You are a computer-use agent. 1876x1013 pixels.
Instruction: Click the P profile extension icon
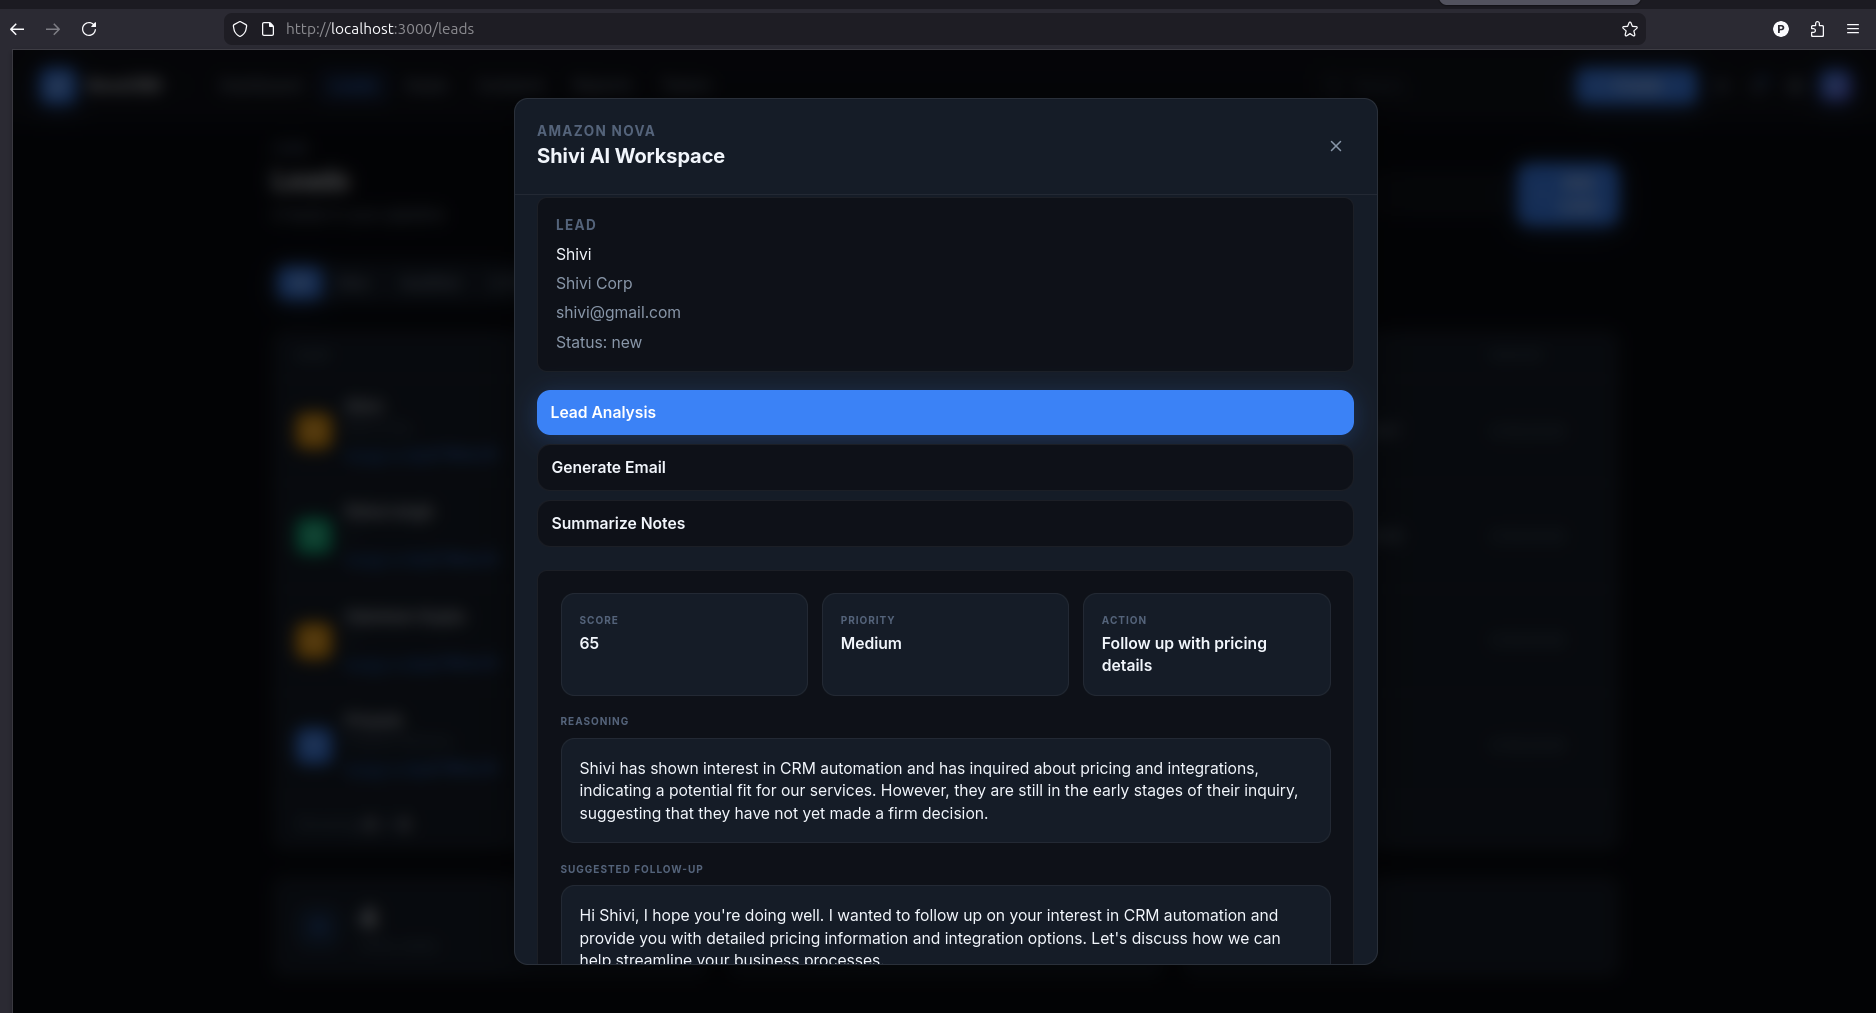click(1781, 29)
